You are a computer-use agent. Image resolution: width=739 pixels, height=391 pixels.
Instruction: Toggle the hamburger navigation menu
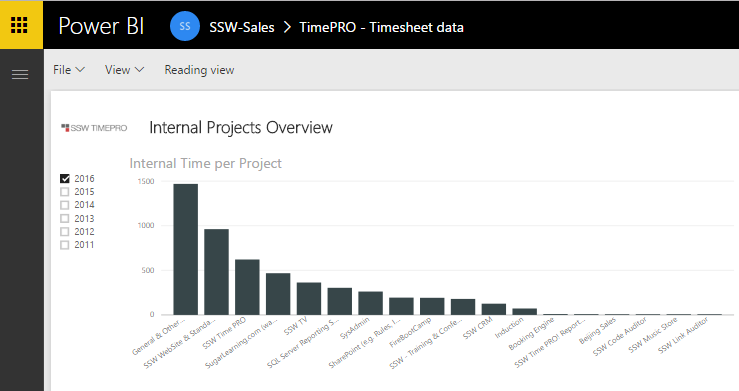(x=20, y=74)
